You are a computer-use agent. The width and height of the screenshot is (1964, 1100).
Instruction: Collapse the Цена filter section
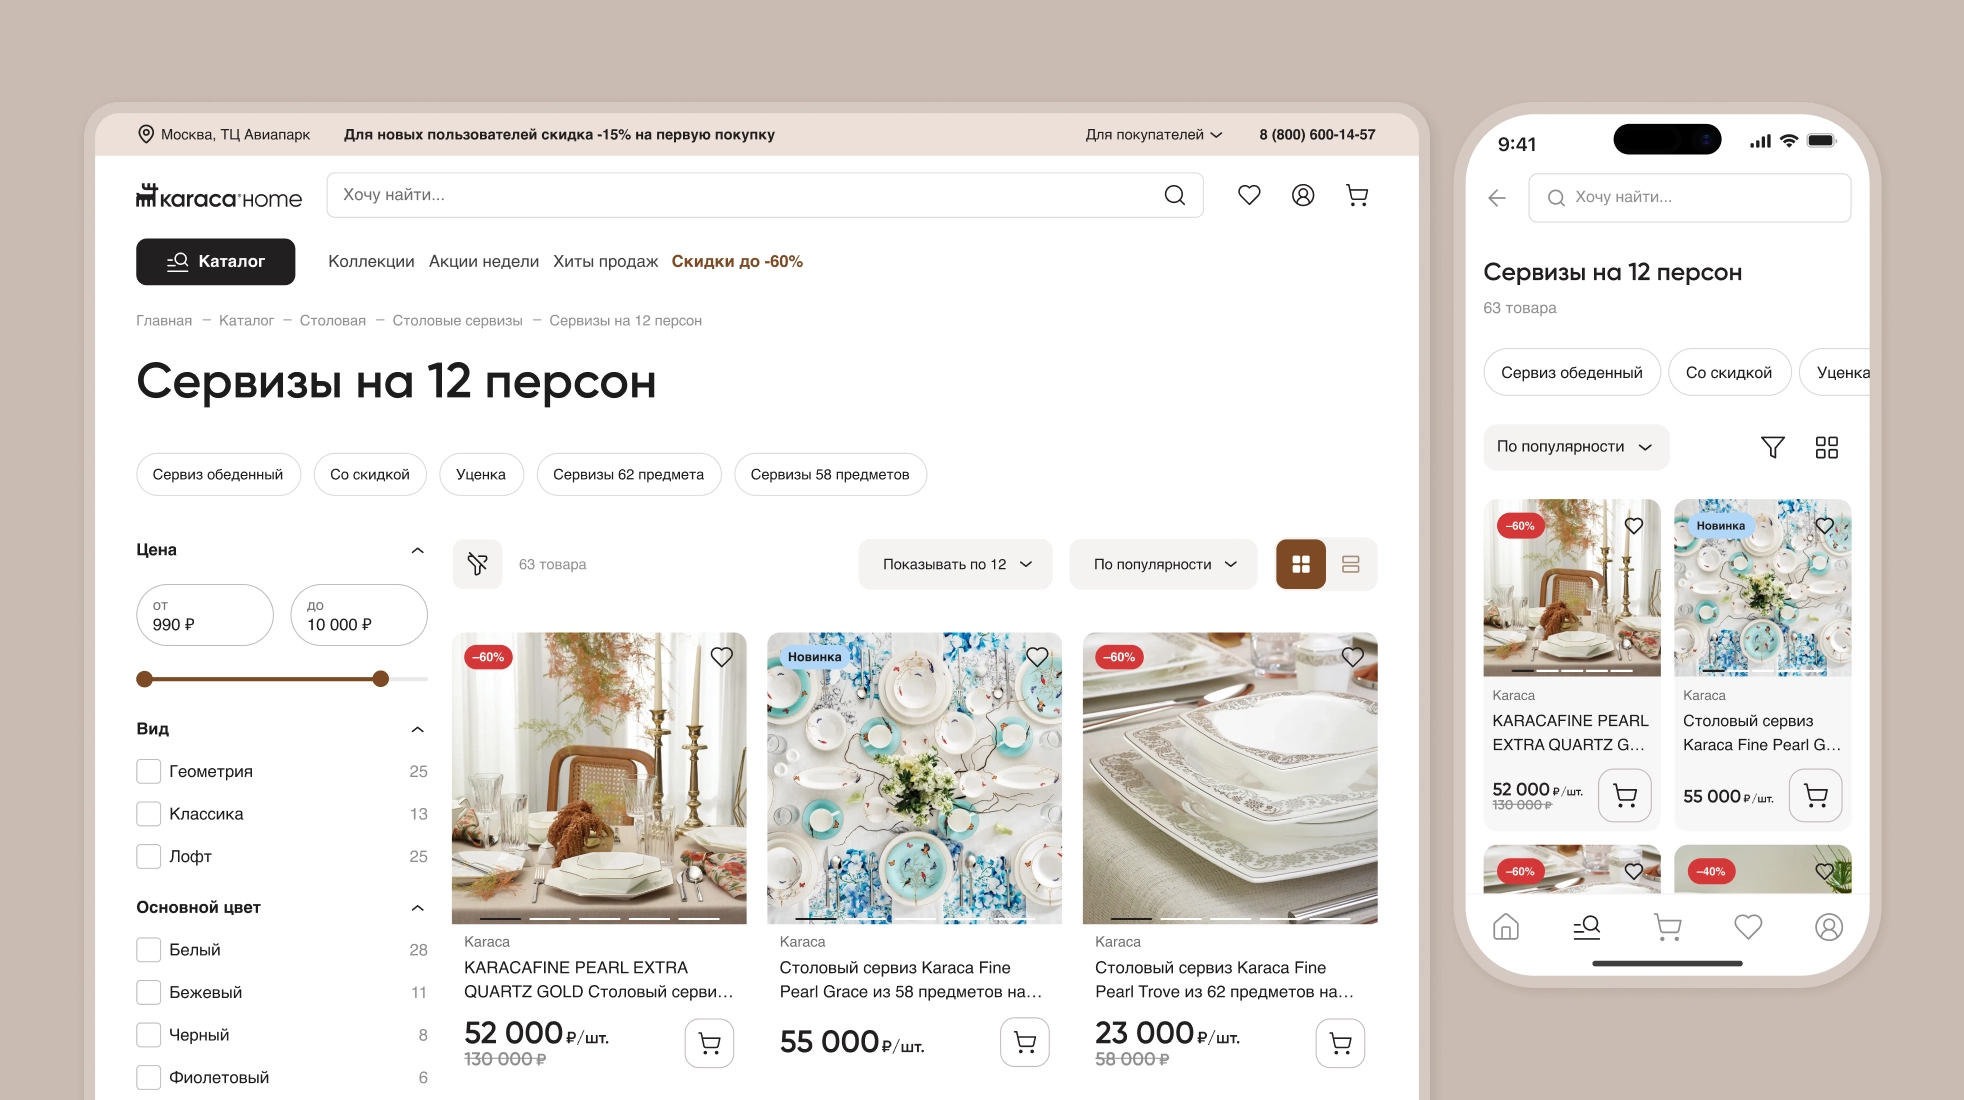418,550
